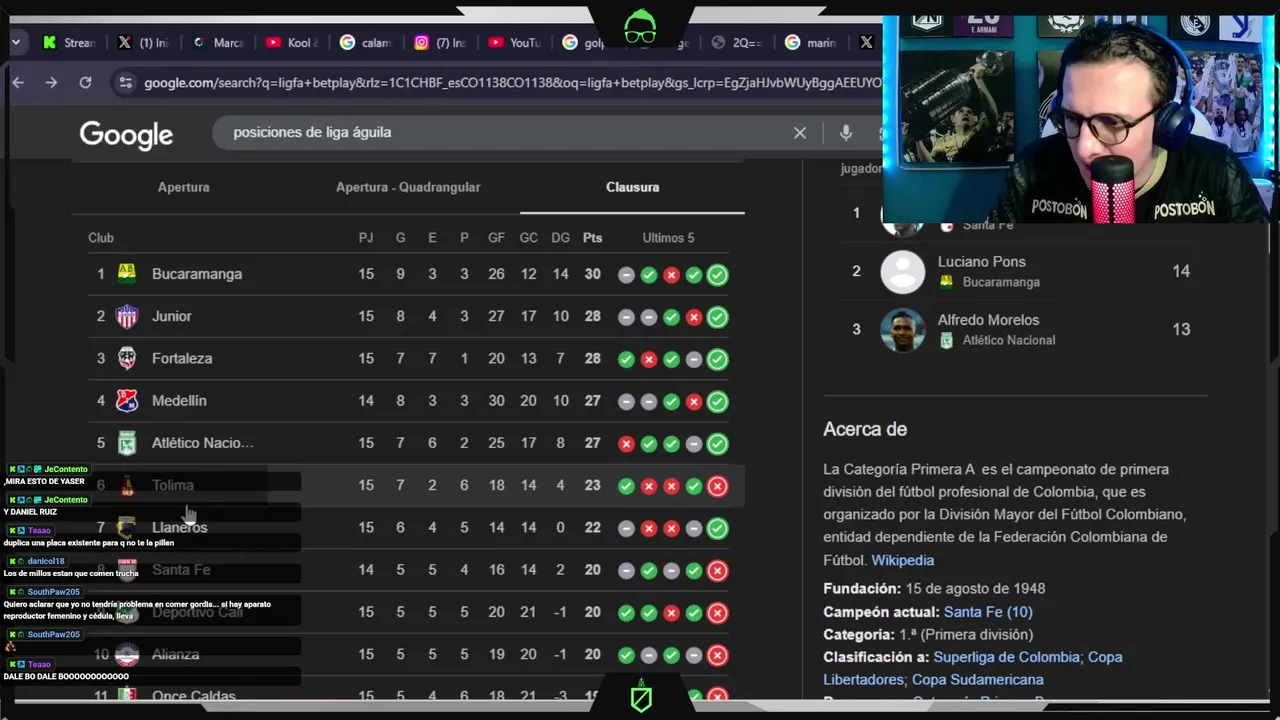Clear the search query with X
Image resolution: width=1280 pixels, height=720 pixels.
[x=800, y=132]
